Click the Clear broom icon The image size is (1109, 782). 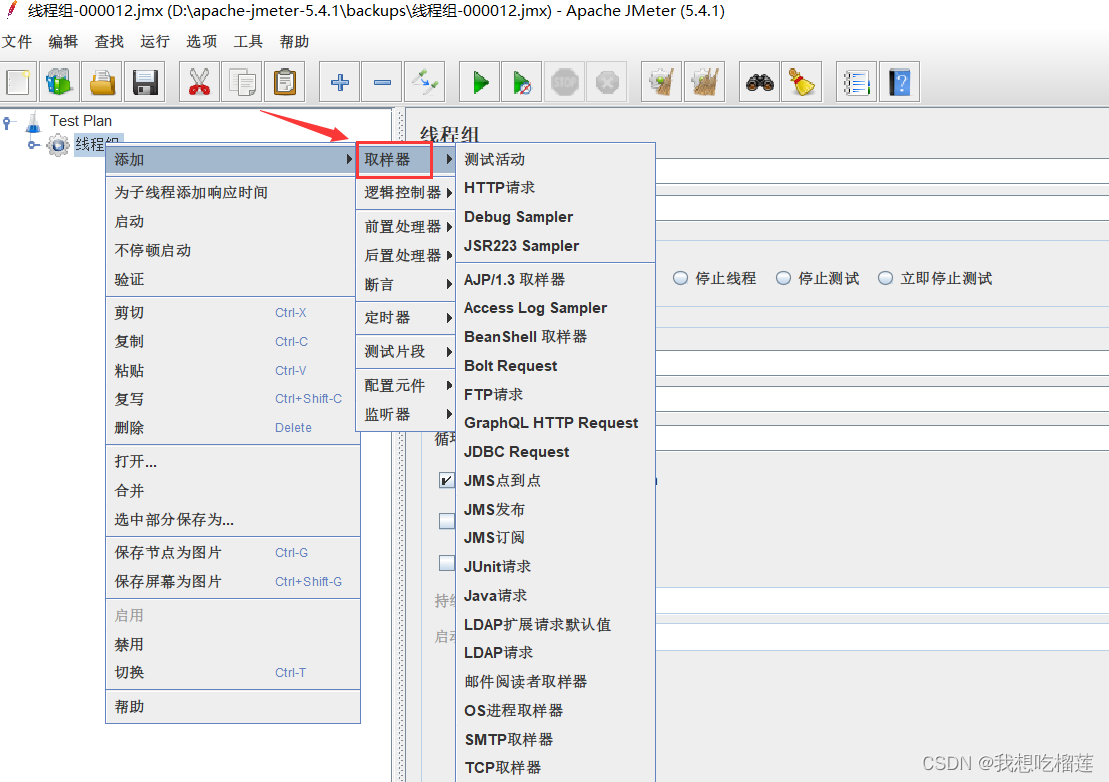point(661,82)
